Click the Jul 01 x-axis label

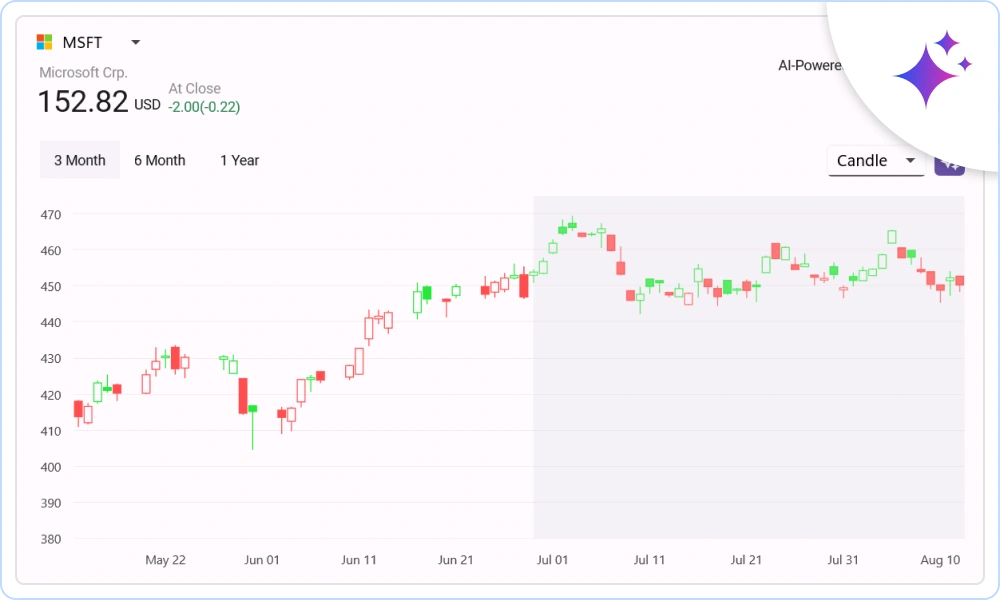click(552, 560)
